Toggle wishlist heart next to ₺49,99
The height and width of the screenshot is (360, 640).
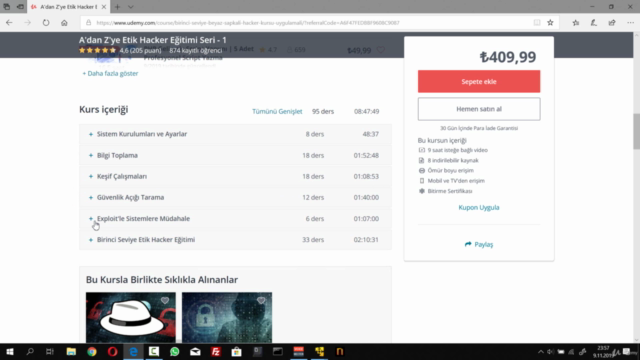380,50
